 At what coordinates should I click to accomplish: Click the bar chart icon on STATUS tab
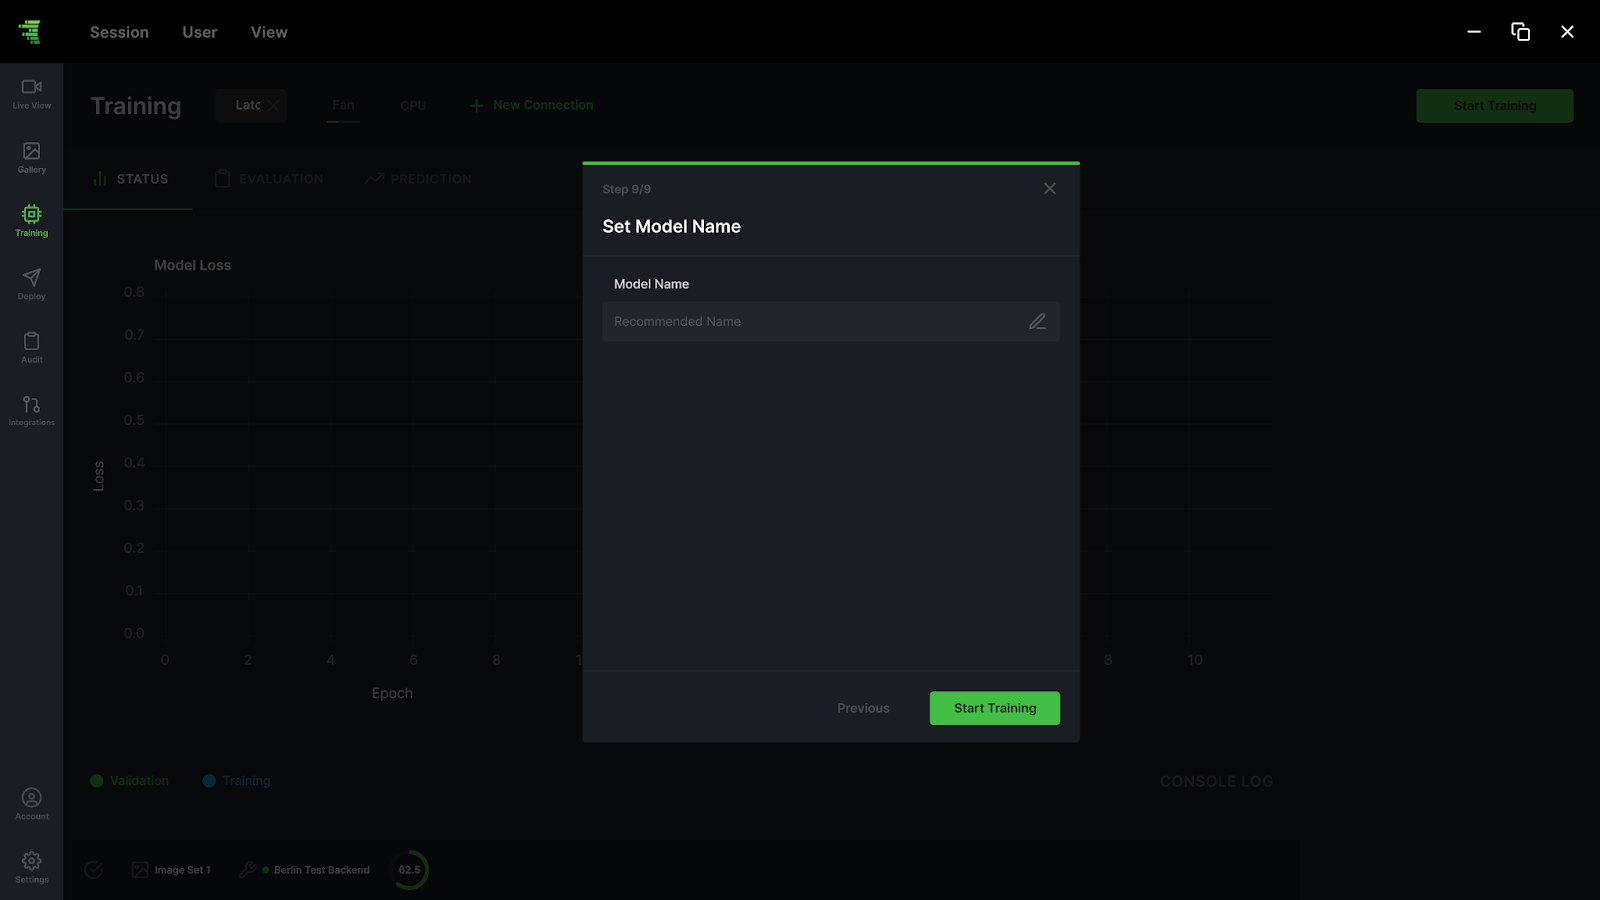pyautogui.click(x=100, y=179)
